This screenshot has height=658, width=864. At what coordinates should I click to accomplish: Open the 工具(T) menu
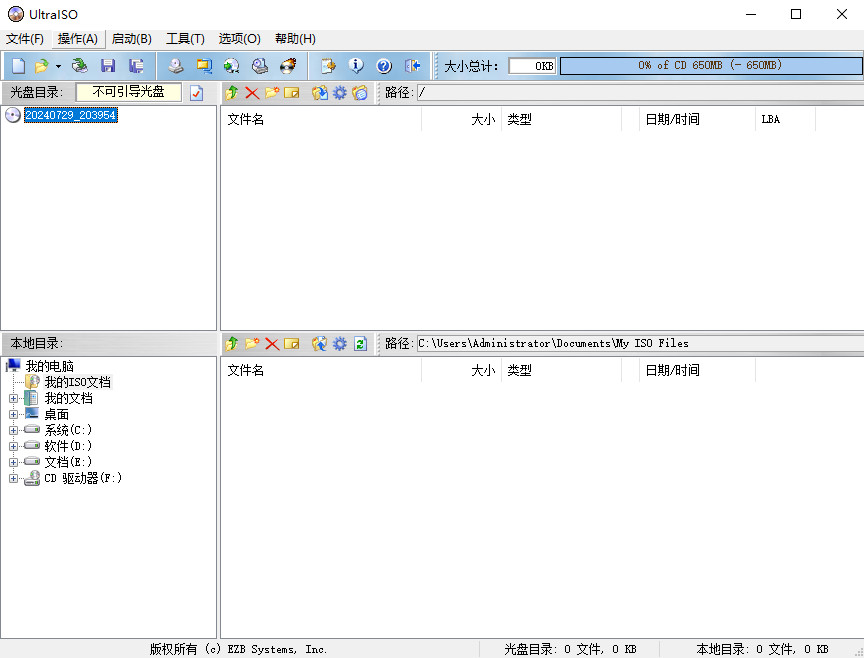click(184, 38)
